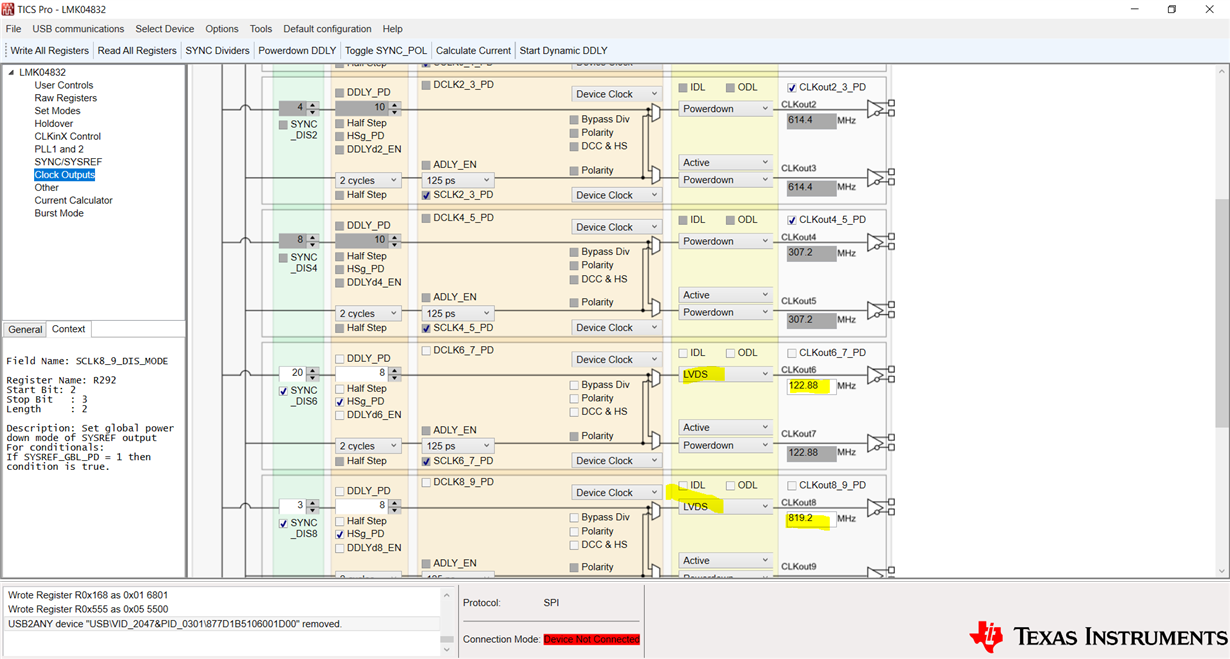
Task: Click the CLKout6 frequency field 122.88
Action: (809, 386)
